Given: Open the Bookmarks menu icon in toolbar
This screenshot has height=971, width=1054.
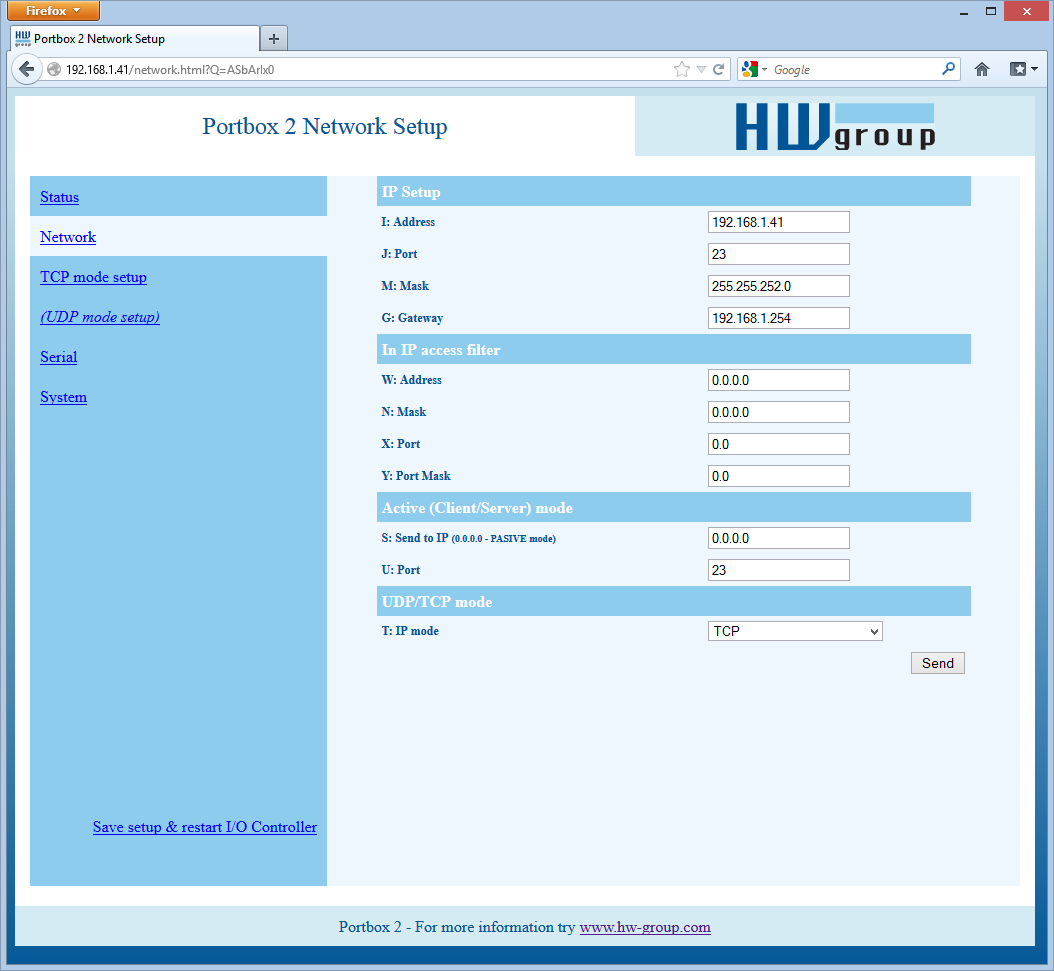Looking at the screenshot, I should [1024, 69].
